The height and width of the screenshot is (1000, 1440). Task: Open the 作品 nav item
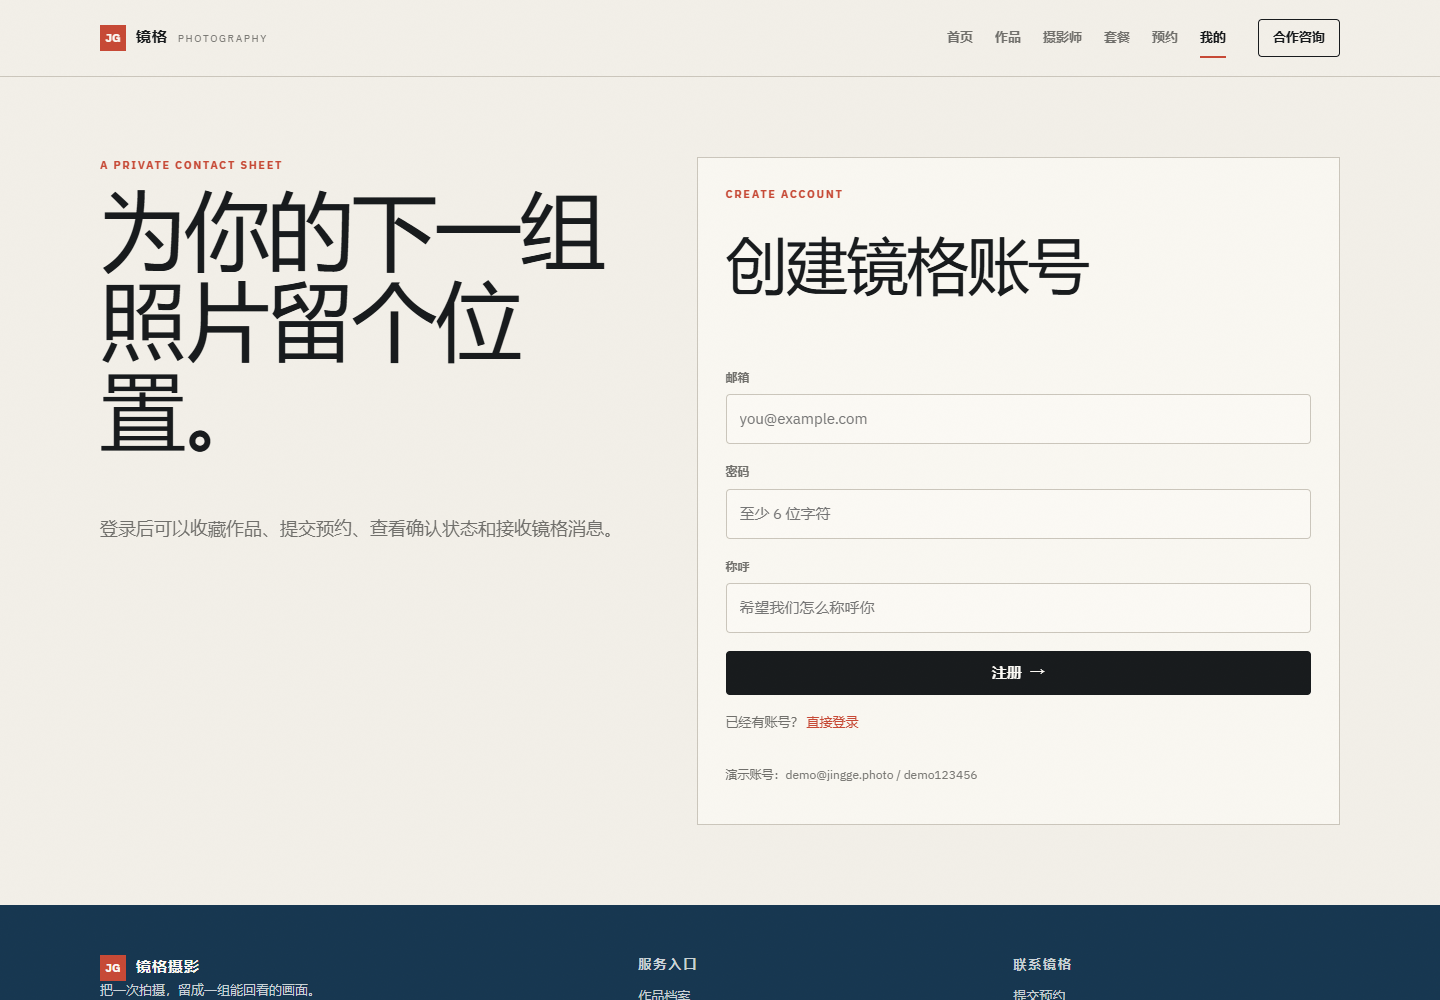pos(1008,37)
